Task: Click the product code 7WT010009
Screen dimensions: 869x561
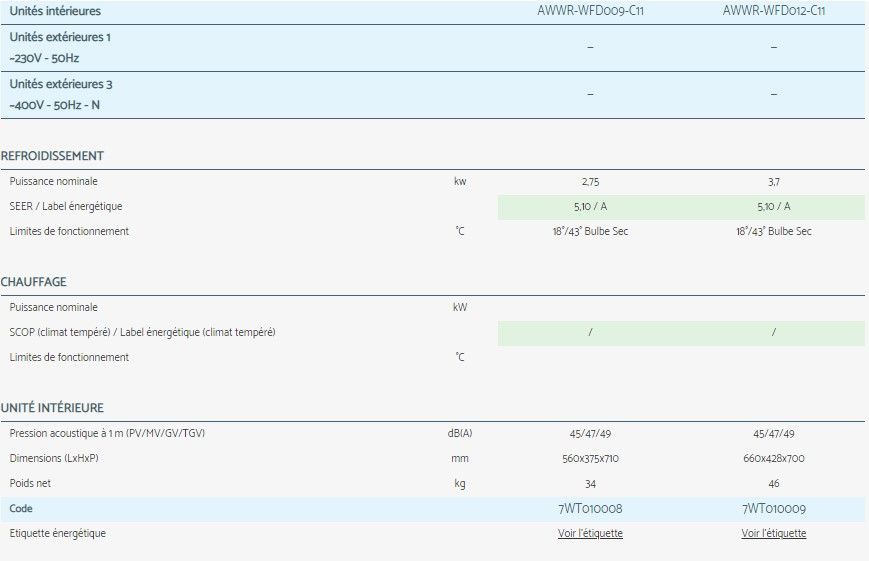Action: point(773,509)
